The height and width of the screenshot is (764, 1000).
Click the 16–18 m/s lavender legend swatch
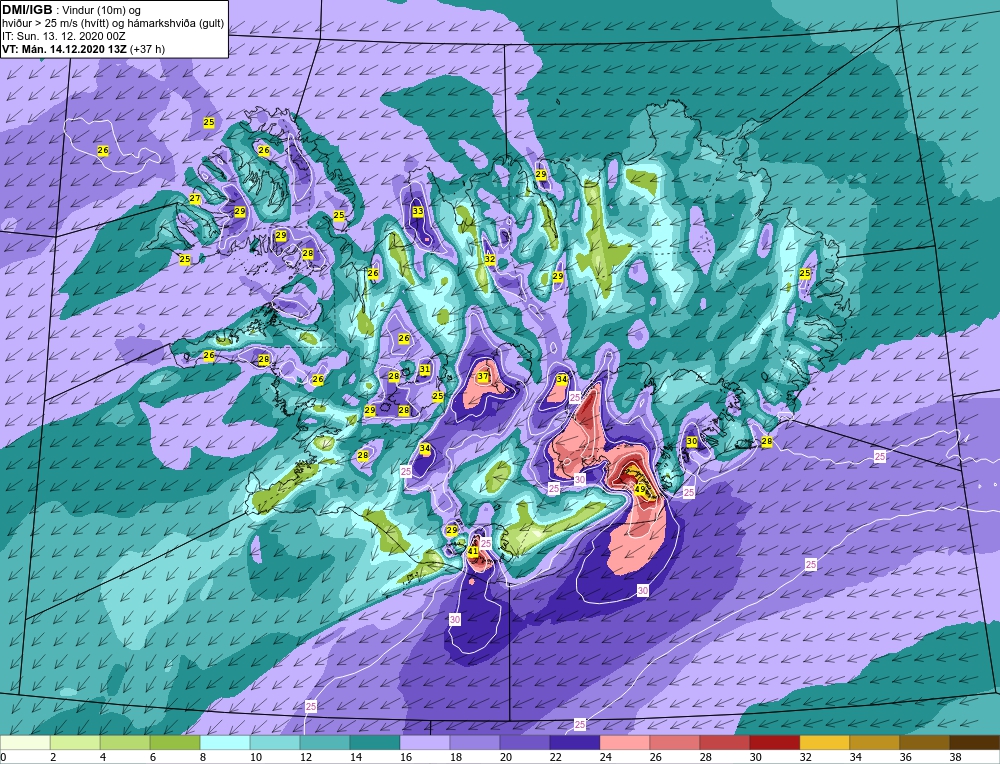pyautogui.click(x=425, y=742)
